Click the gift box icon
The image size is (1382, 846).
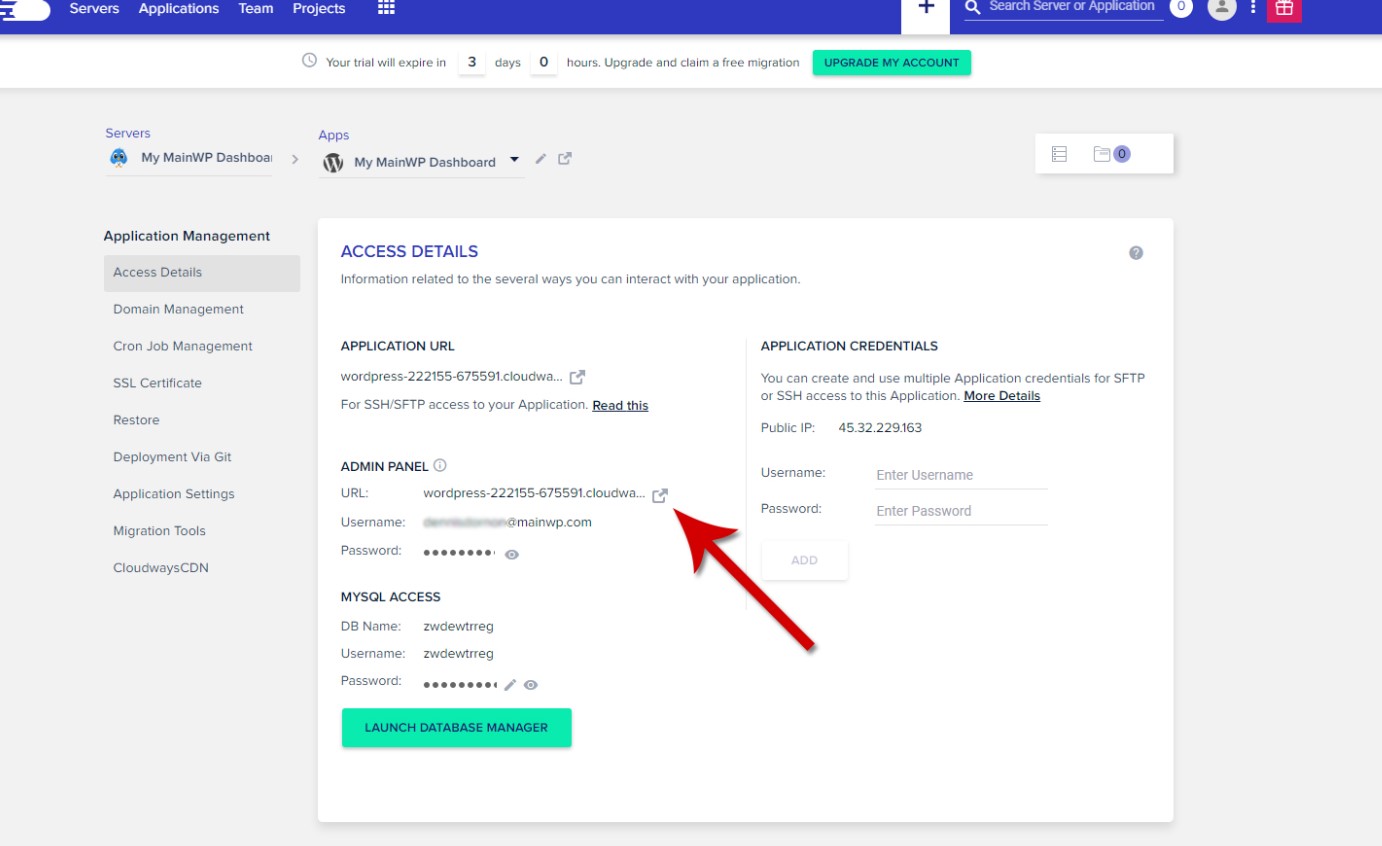[x=1284, y=9]
